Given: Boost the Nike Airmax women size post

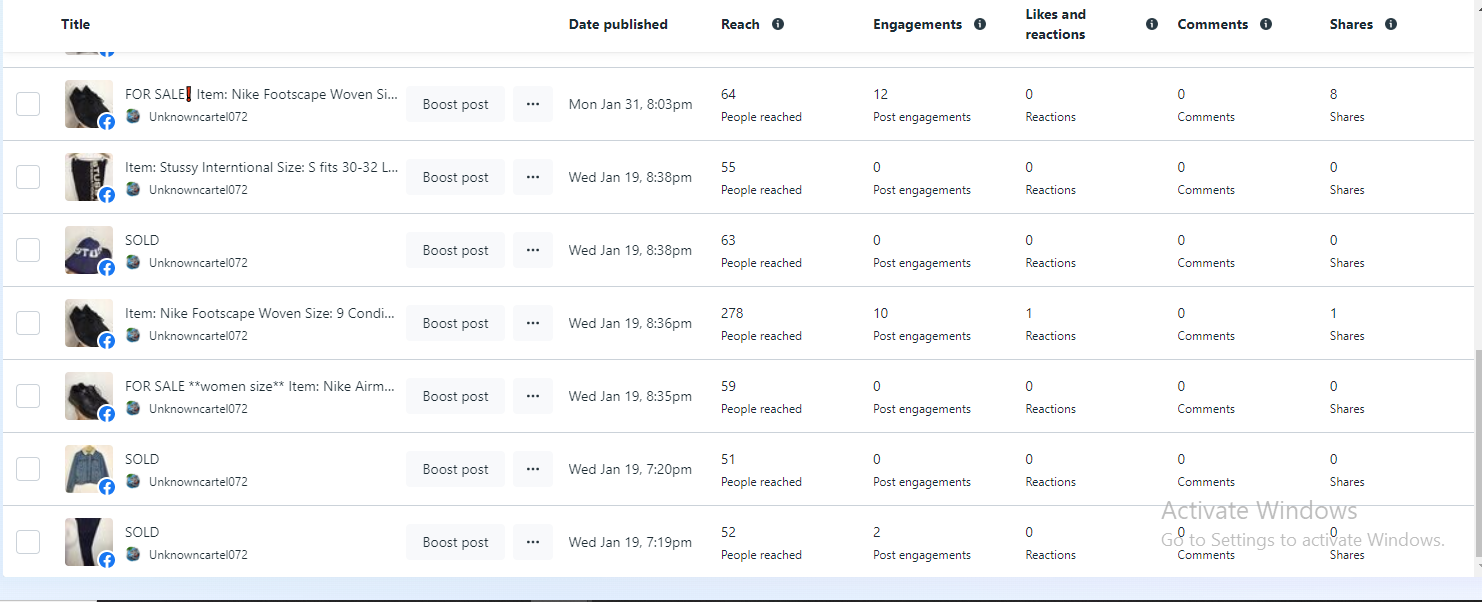Looking at the screenshot, I should (455, 396).
